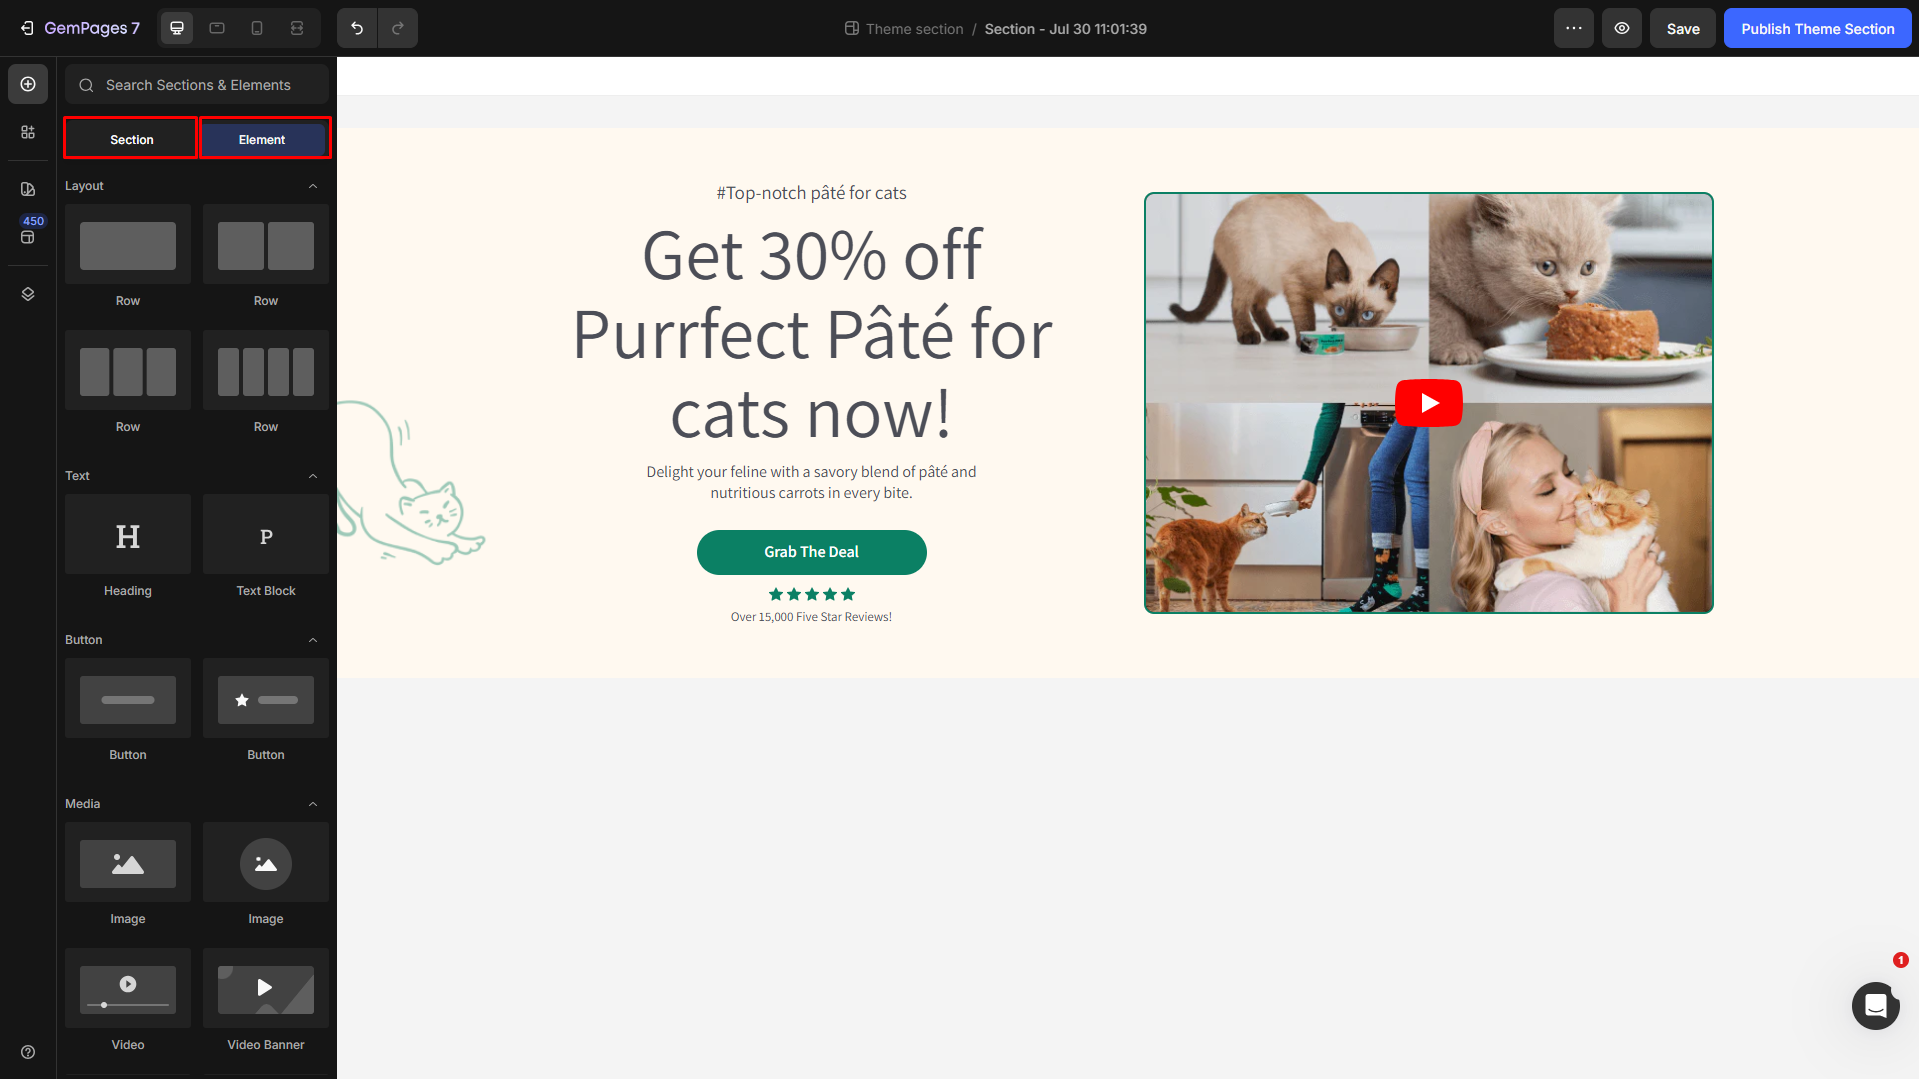This screenshot has height=1079, width=1919.
Task: Open the chat support bubble icon
Action: click(1875, 1005)
